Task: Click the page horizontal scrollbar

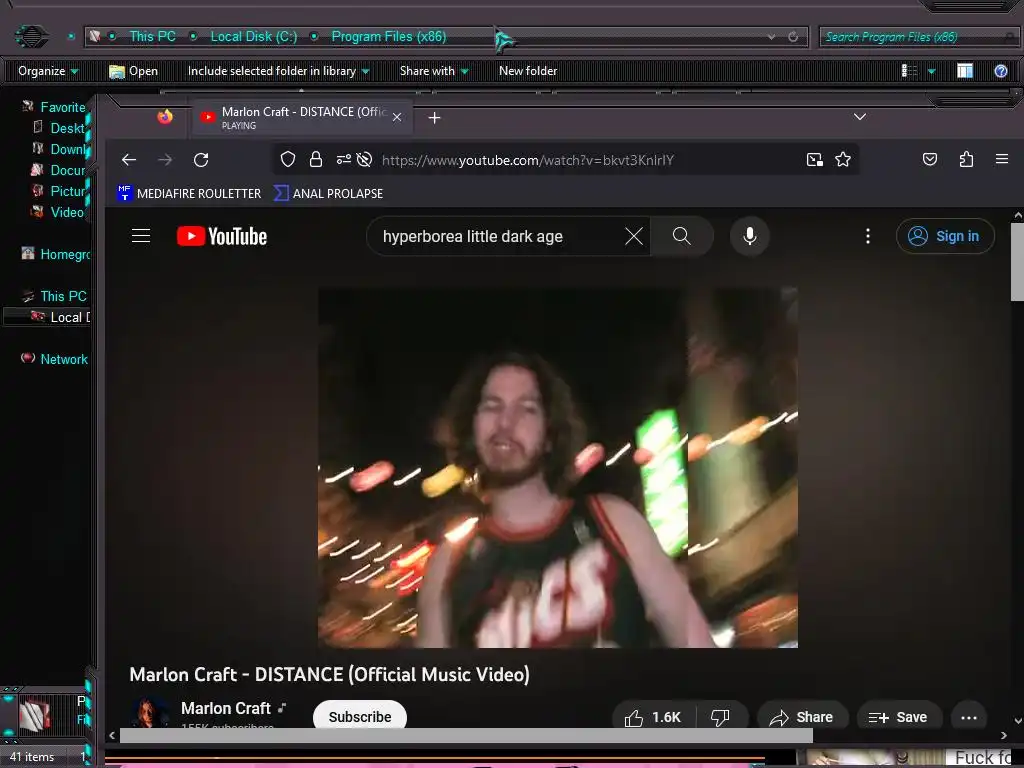Action: [x=466, y=735]
